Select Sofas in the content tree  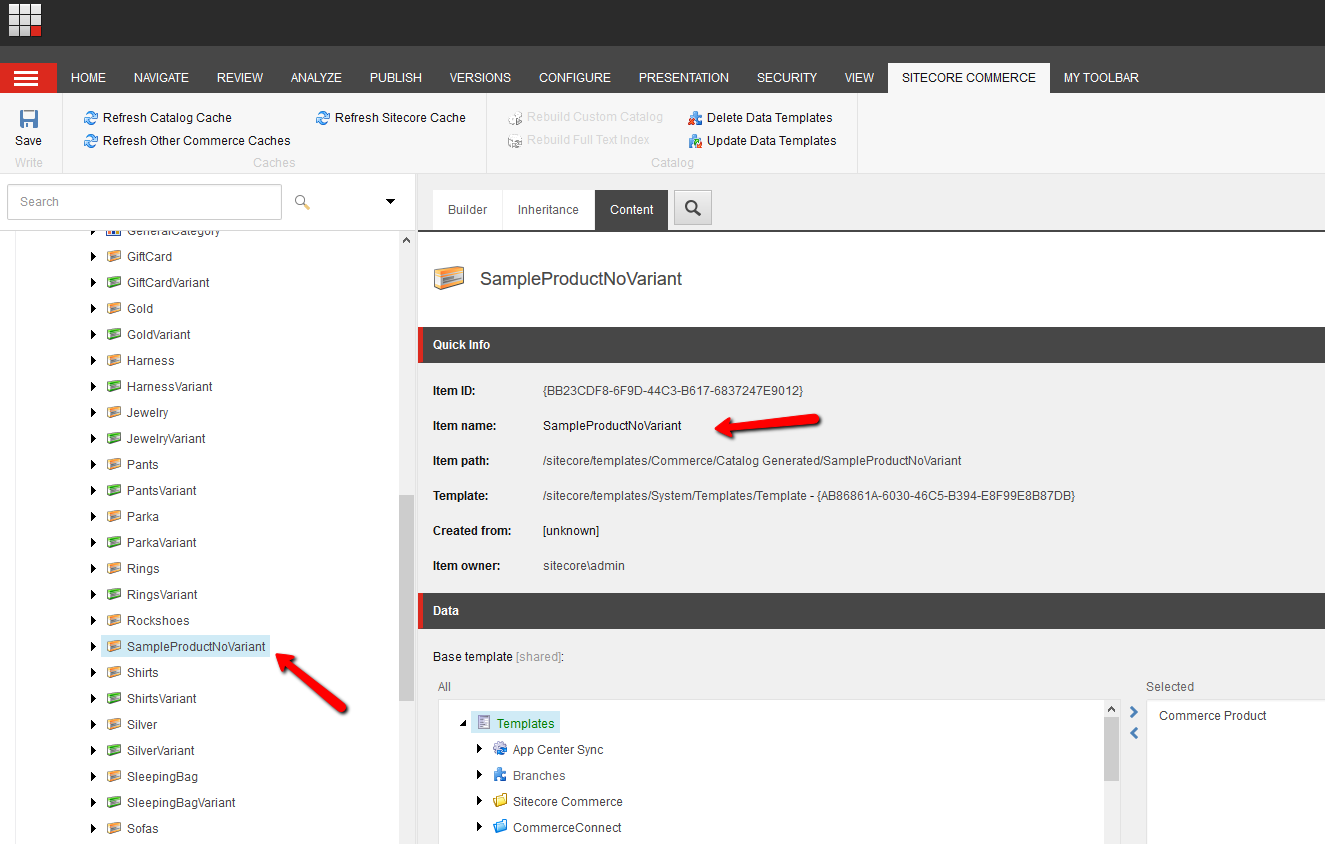point(142,829)
